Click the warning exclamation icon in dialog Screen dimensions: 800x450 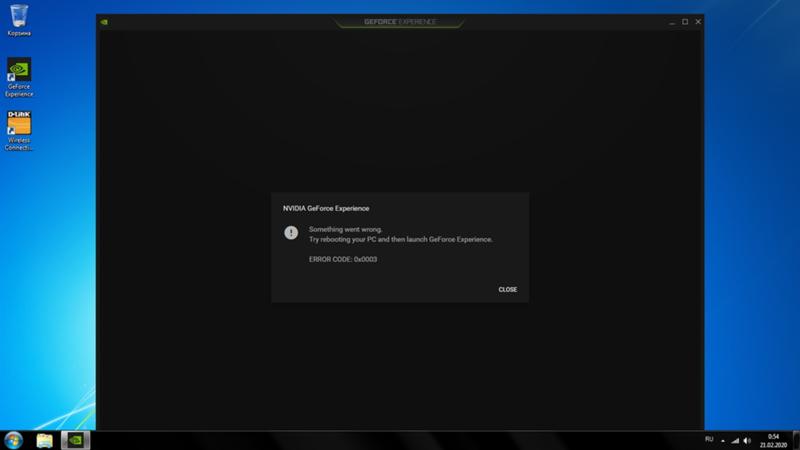pyautogui.click(x=291, y=233)
